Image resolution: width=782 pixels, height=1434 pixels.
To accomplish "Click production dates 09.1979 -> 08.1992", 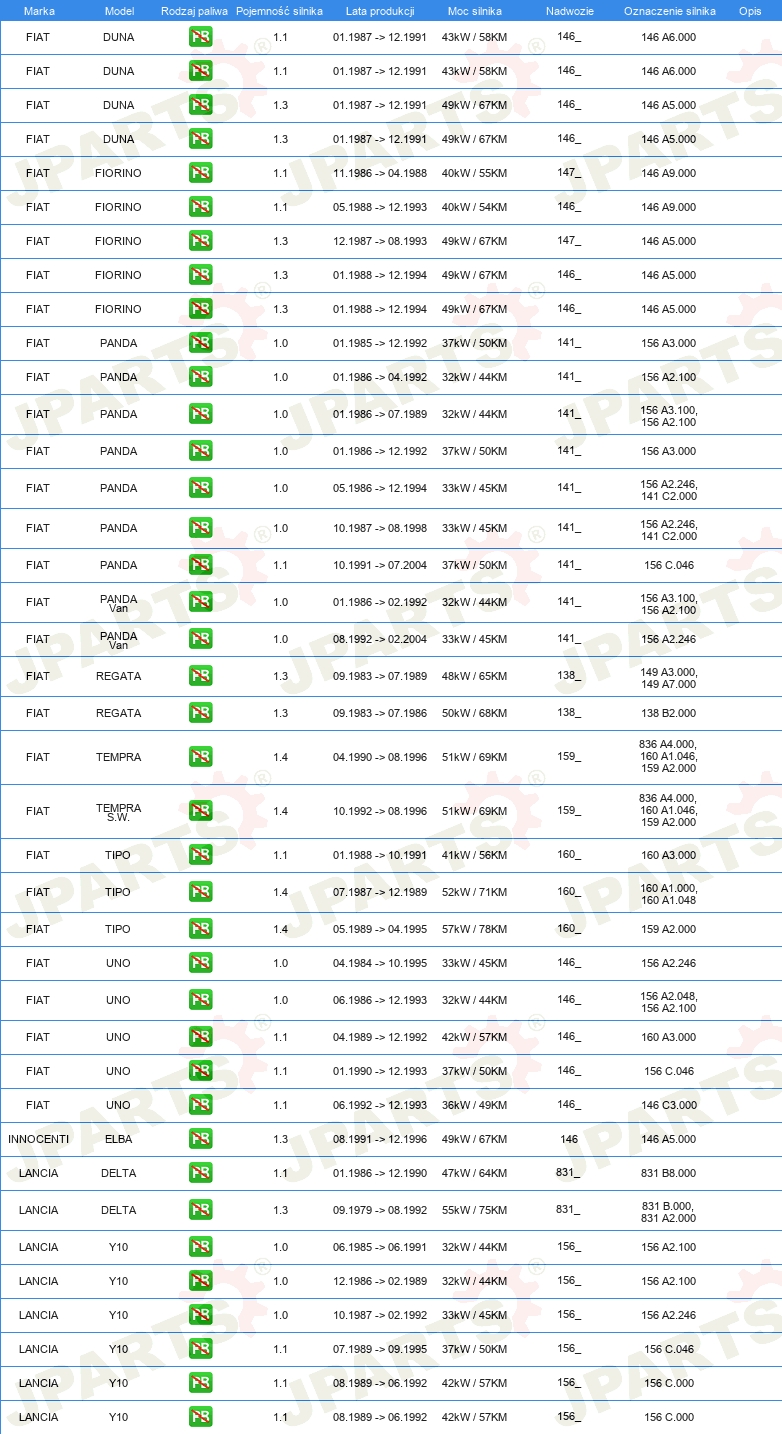I will point(380,1210).
